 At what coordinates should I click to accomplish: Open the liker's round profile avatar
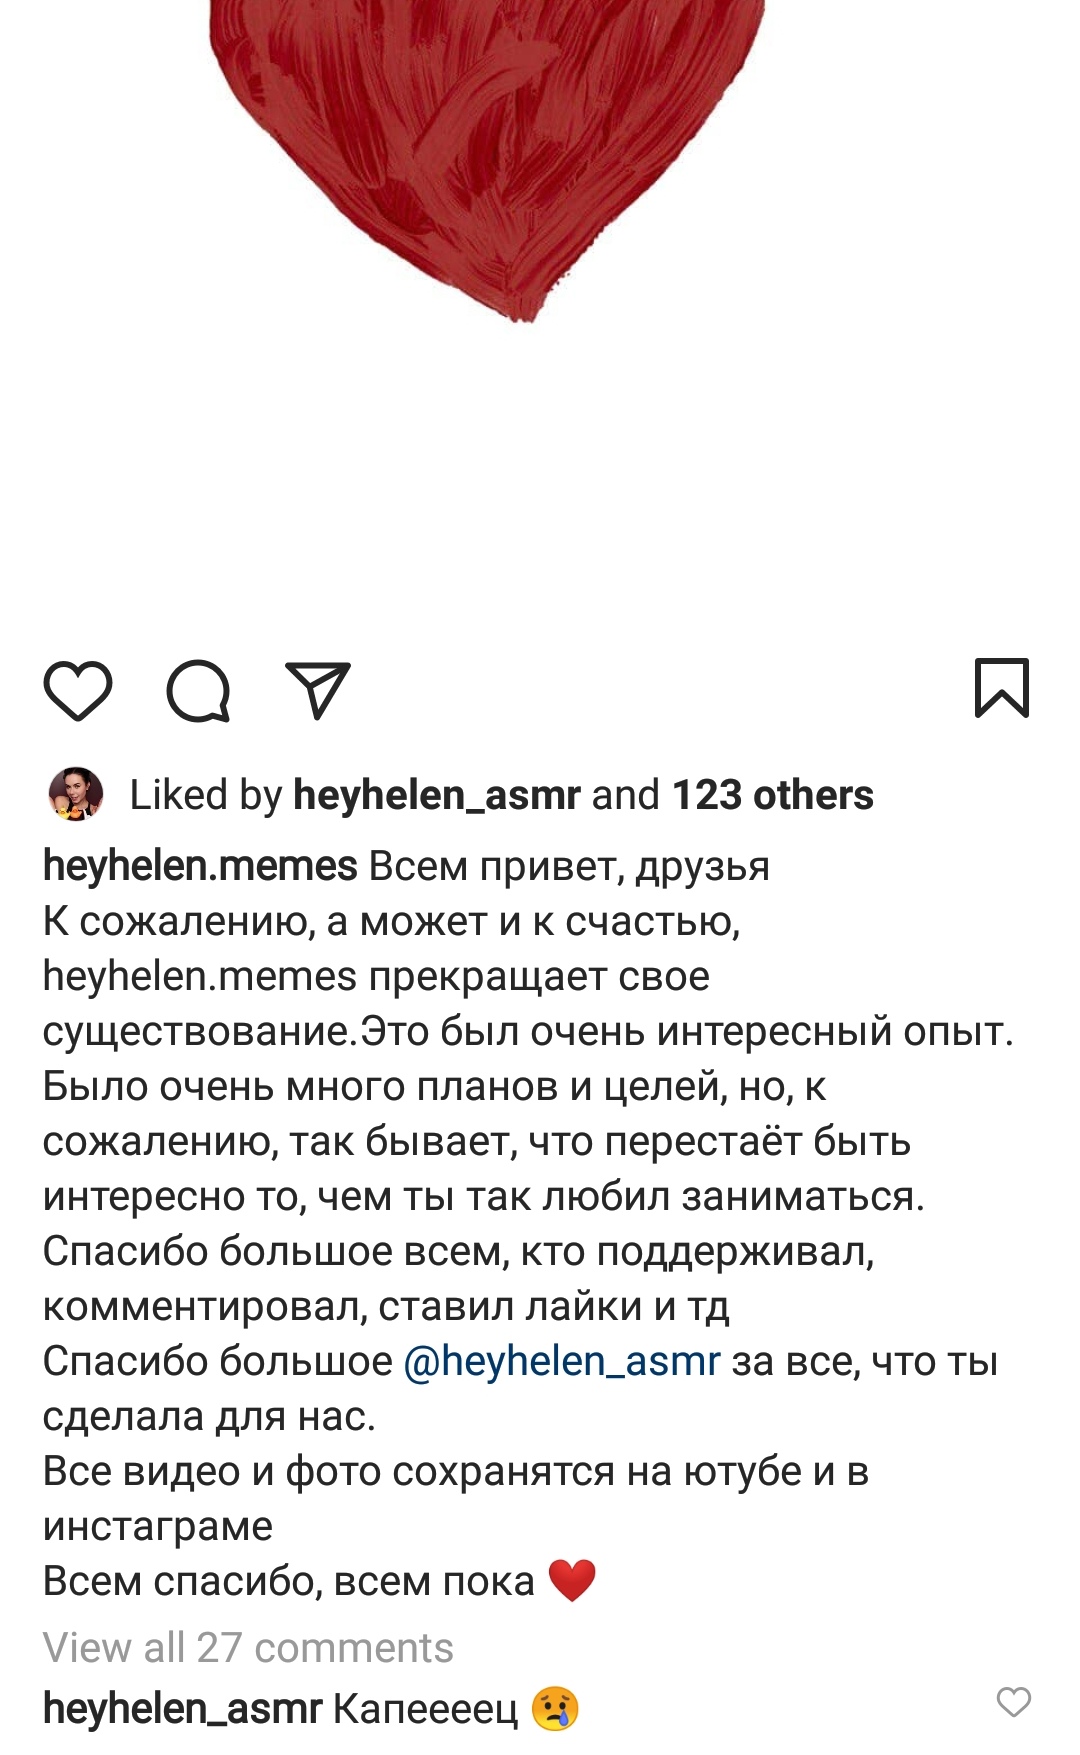(76, 794)
